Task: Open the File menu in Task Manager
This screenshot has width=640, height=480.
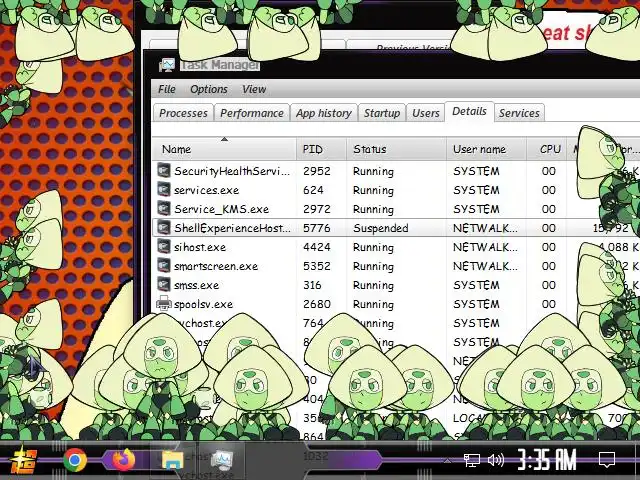Action: (167, 89)
